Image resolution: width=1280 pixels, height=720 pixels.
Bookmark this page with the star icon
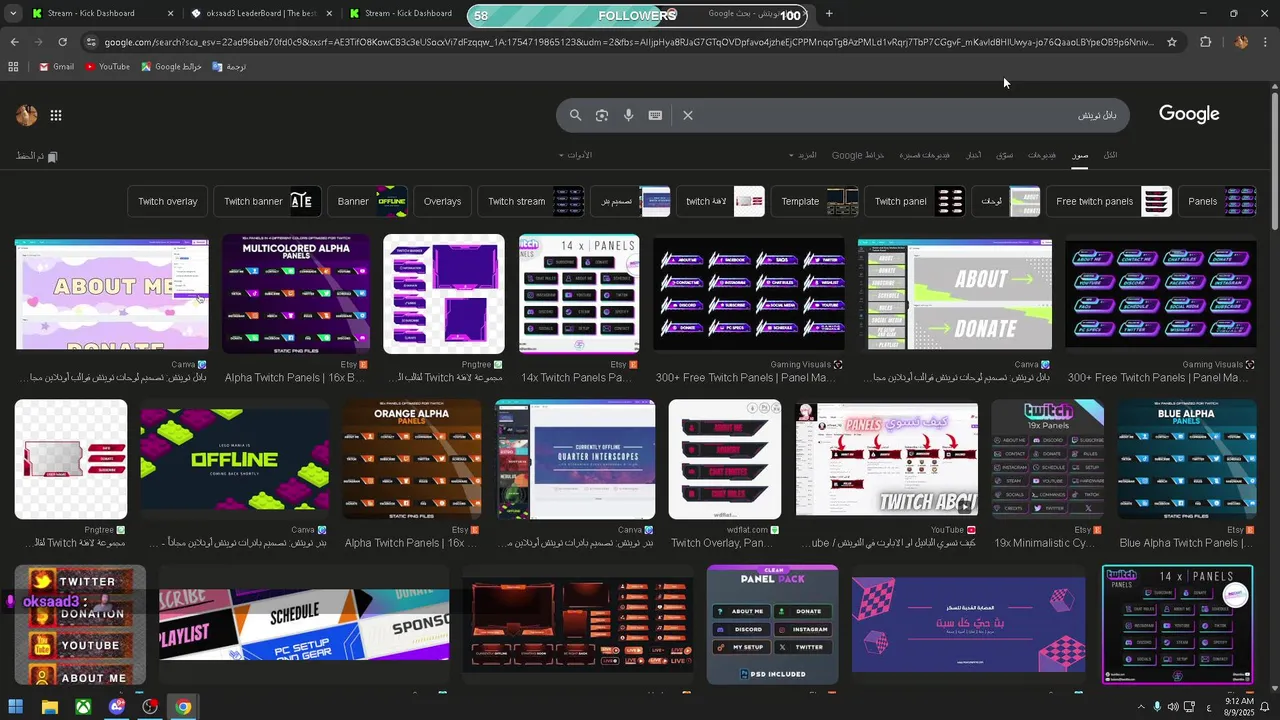coord(1172,42)
